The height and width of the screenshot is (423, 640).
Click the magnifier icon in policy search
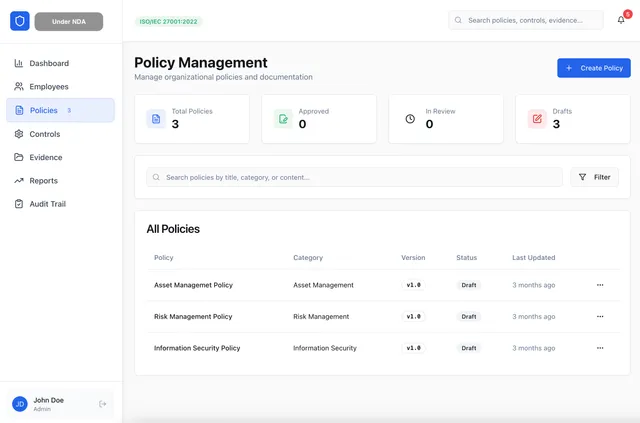pos(156,177)
